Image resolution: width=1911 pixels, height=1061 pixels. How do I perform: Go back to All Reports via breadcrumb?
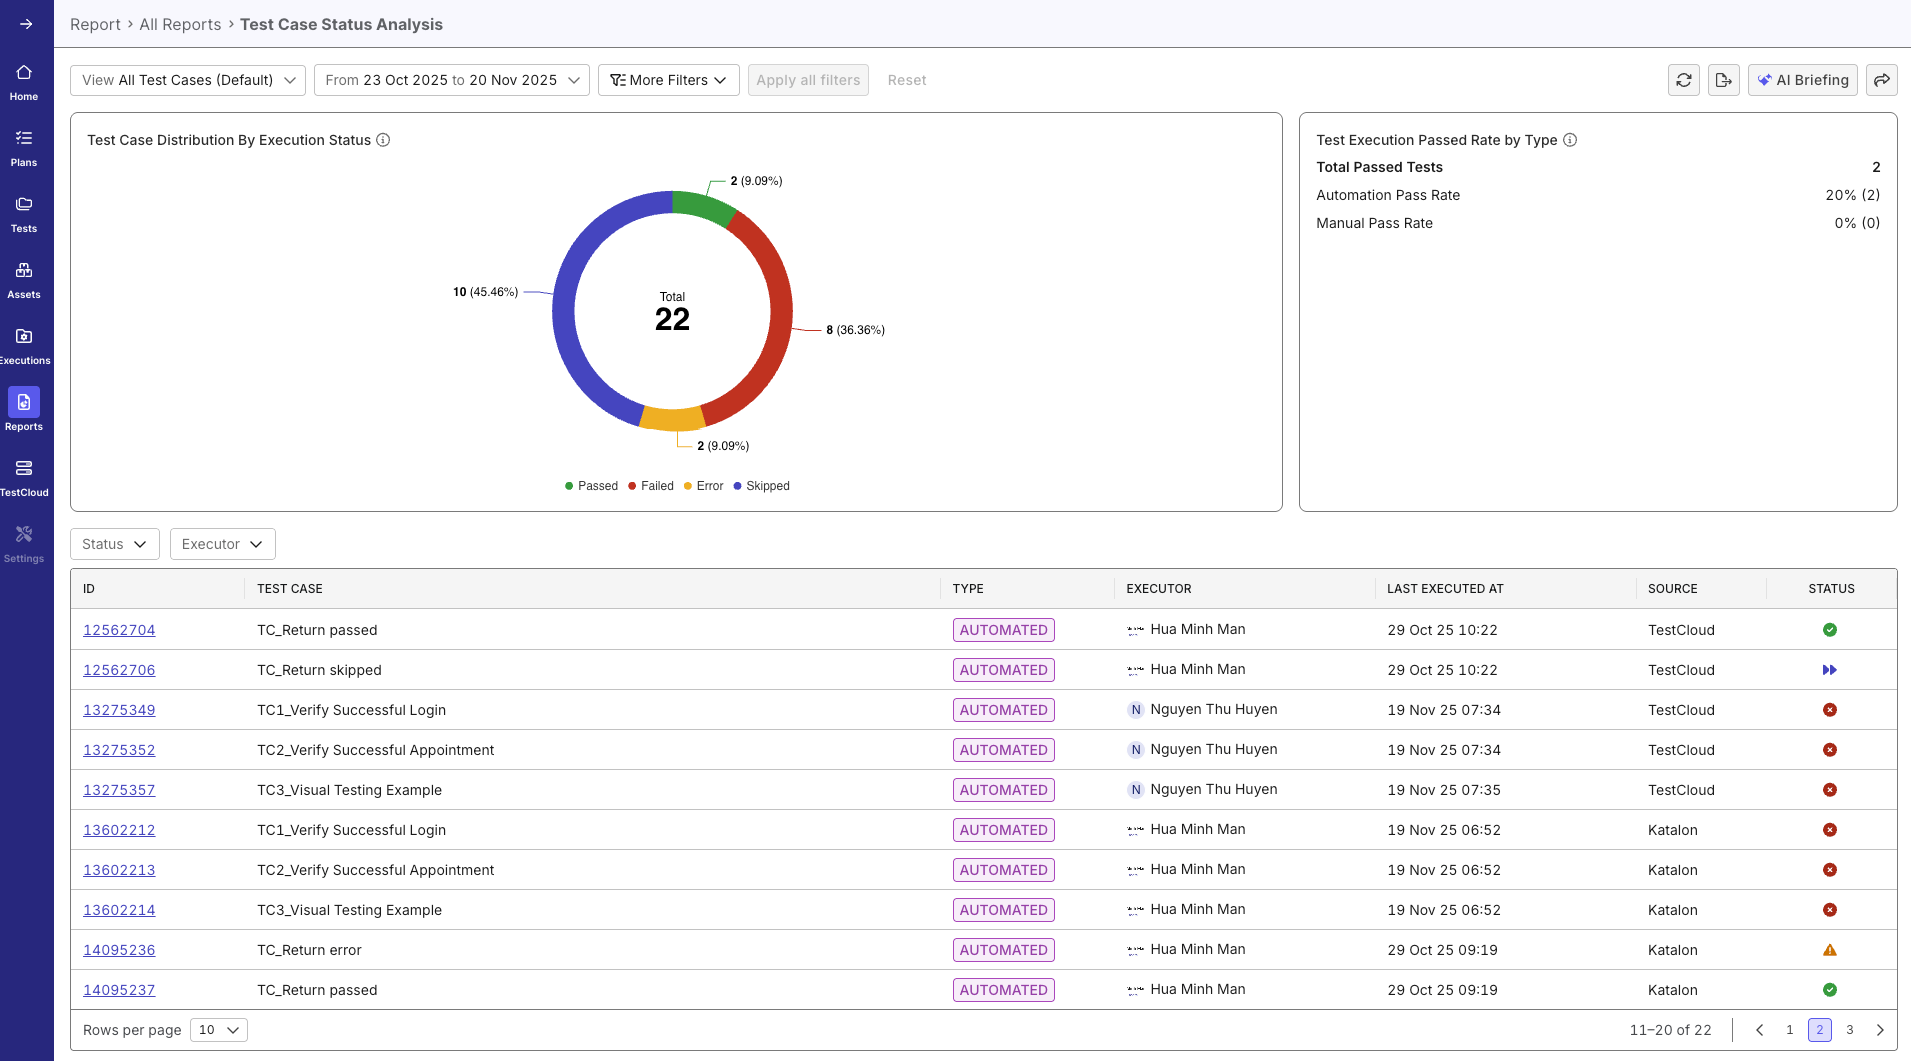[x=180, y=24]
